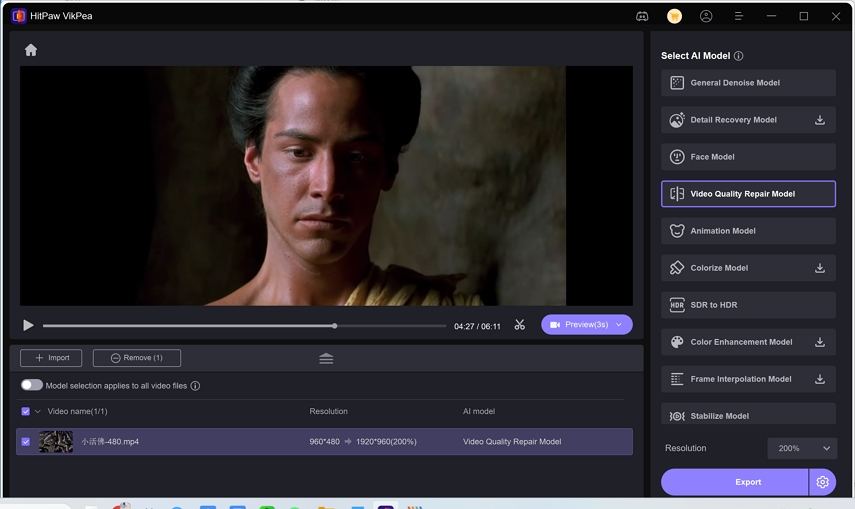Select the SDR to HDR option
The width and height of the screenshot is (855, 509).
tap(748, 305)
